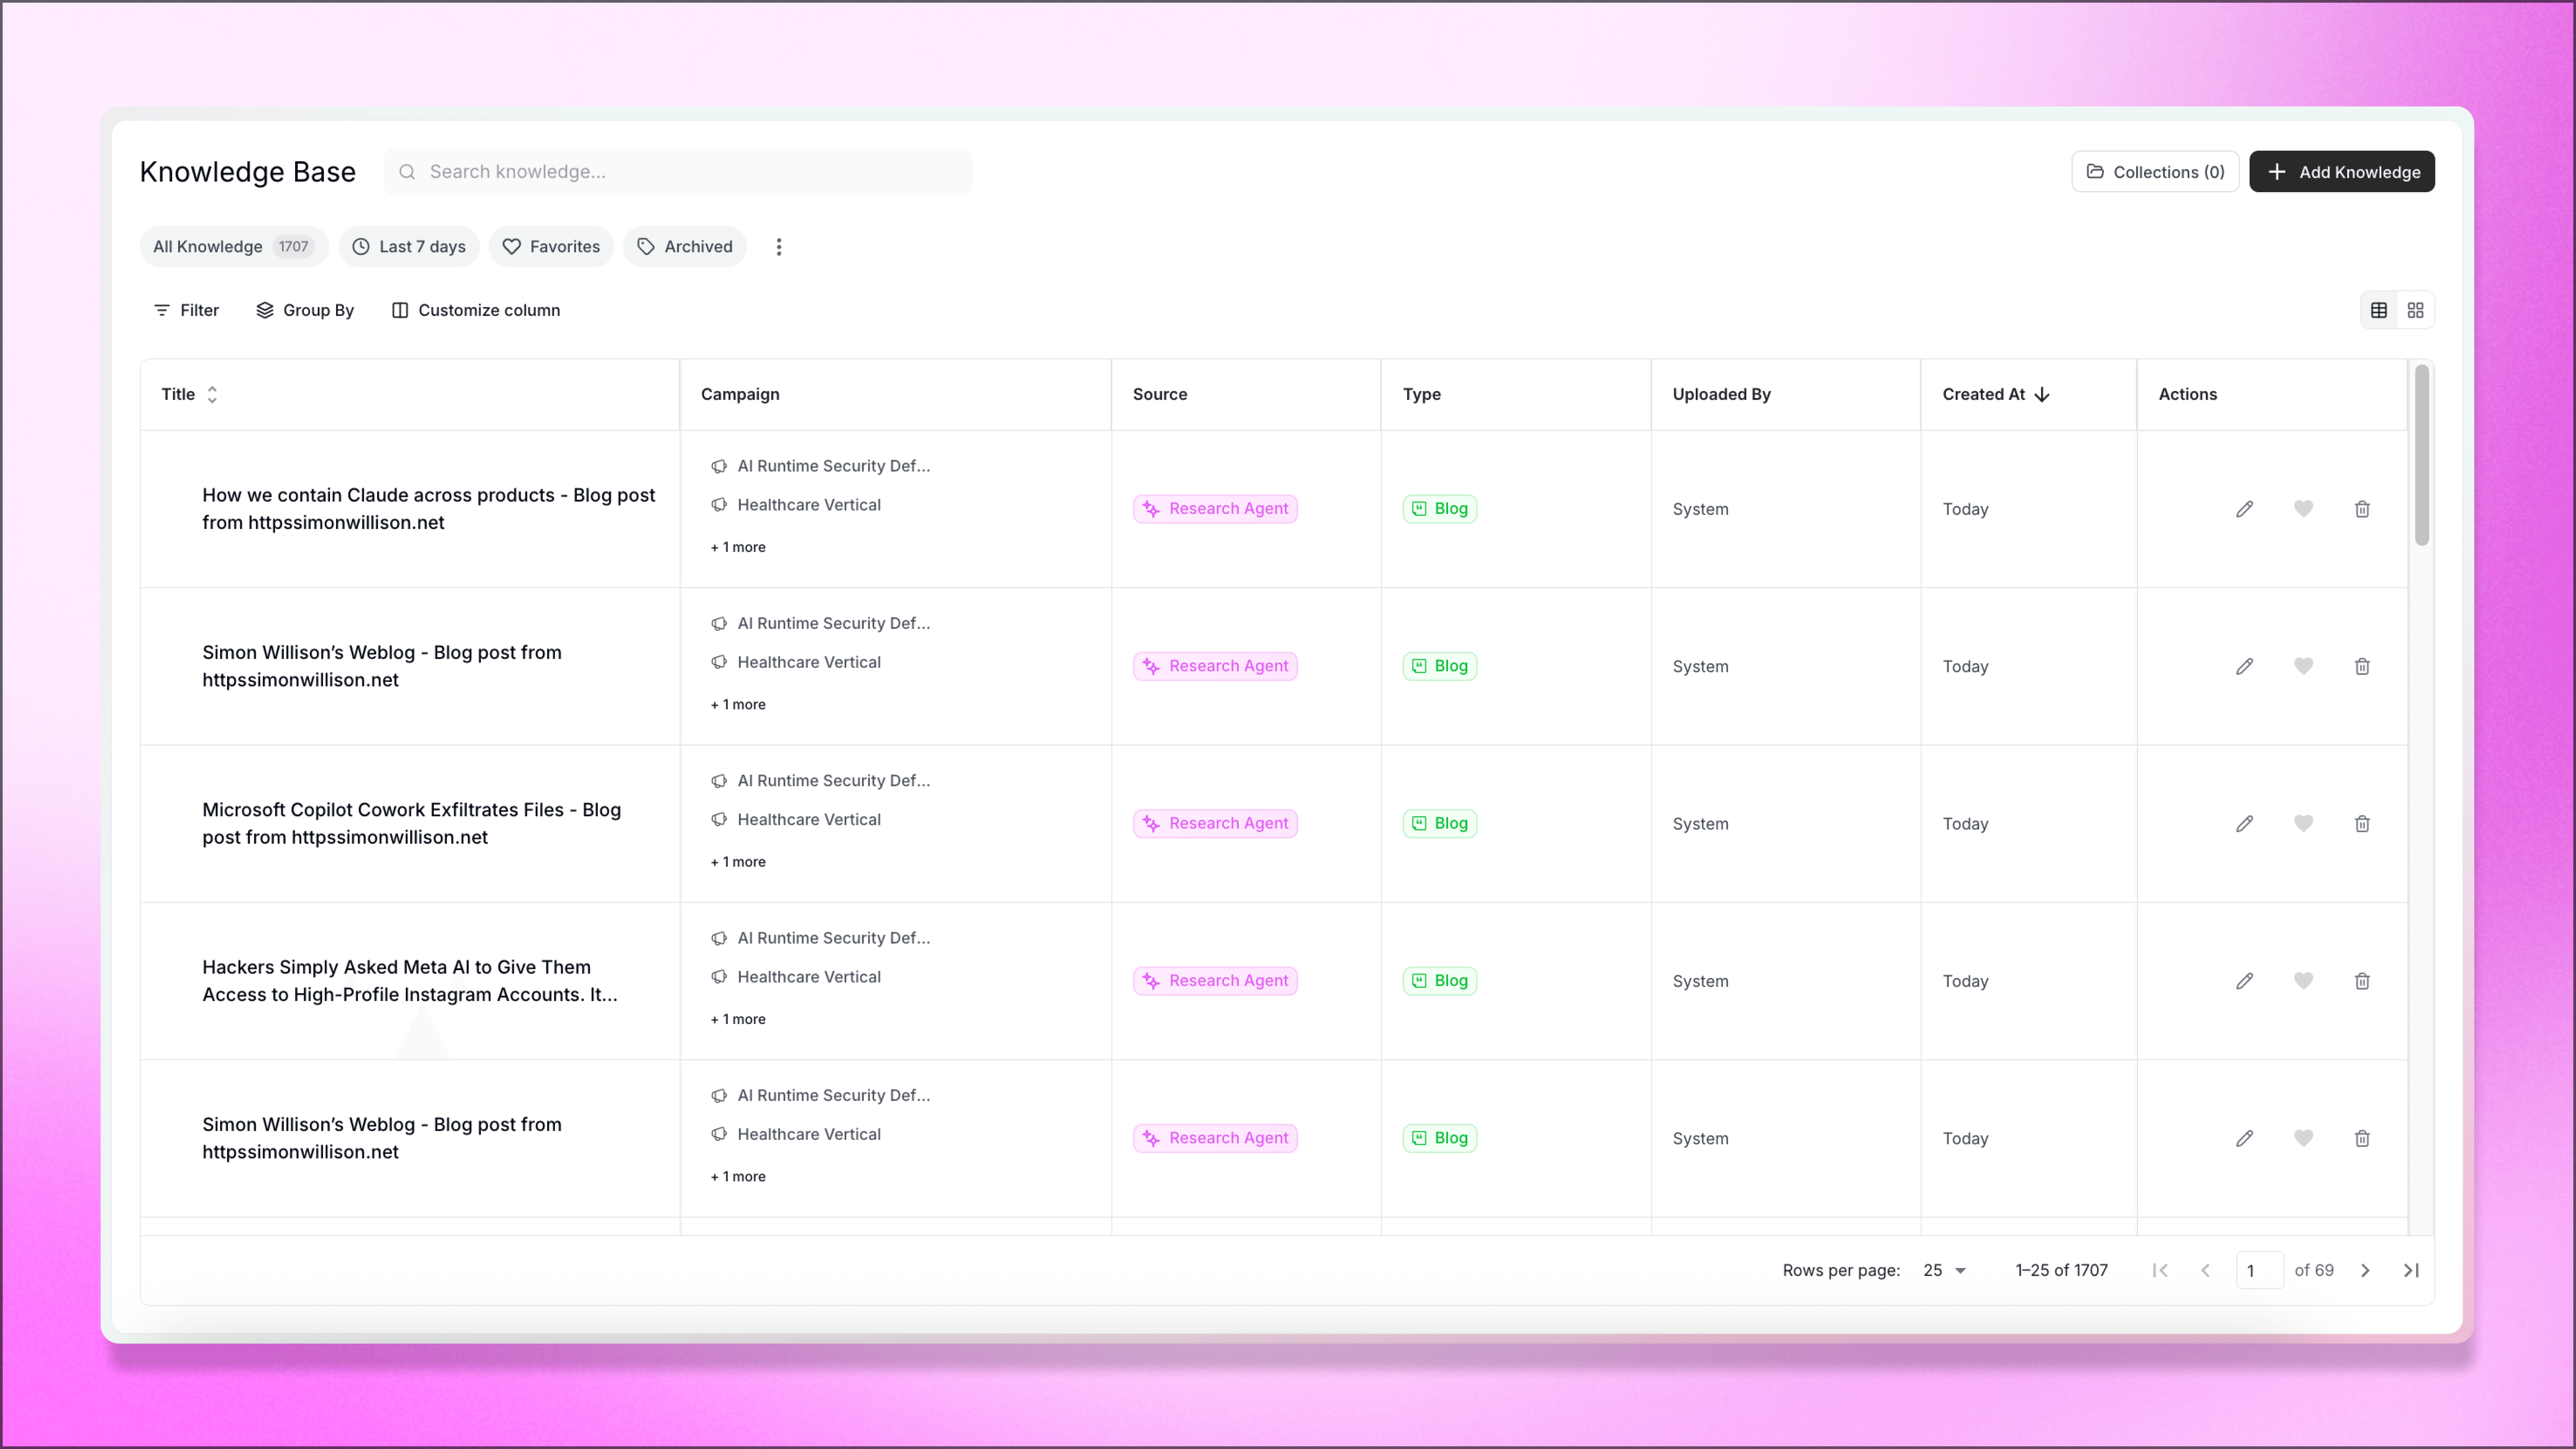The width and height of the screenshot is (2576, 1449).
Task: Click the search magnifier icon
Action: click(x=407, y=172)
